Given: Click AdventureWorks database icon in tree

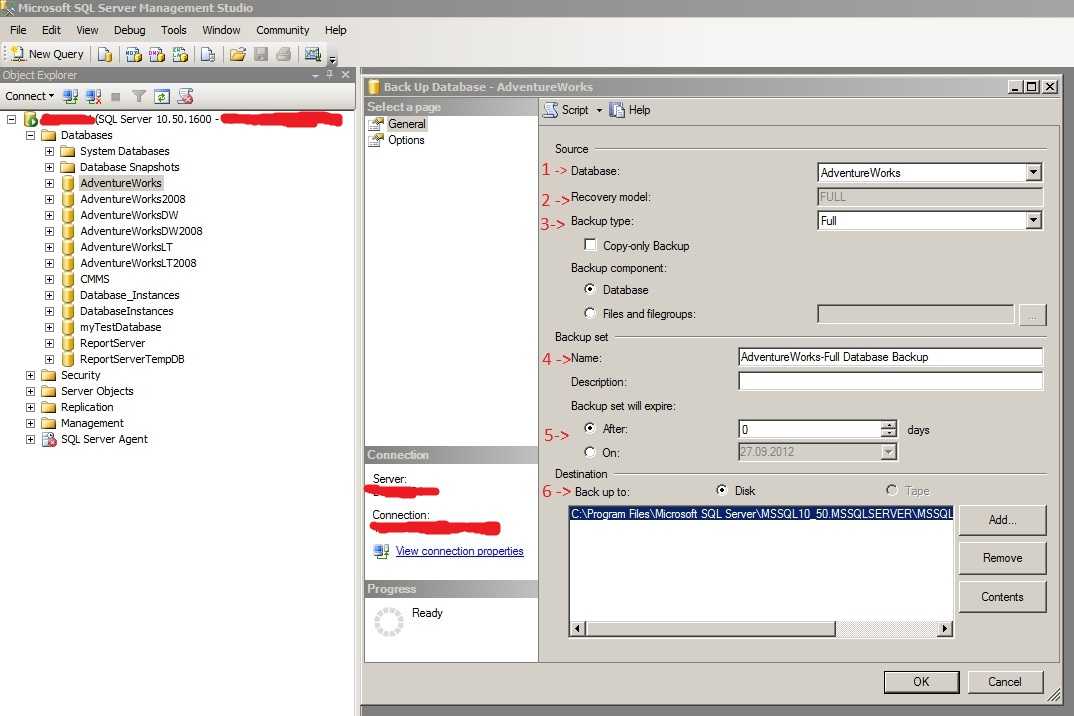Looking at the screenshot, I should (x=68, y=183).
